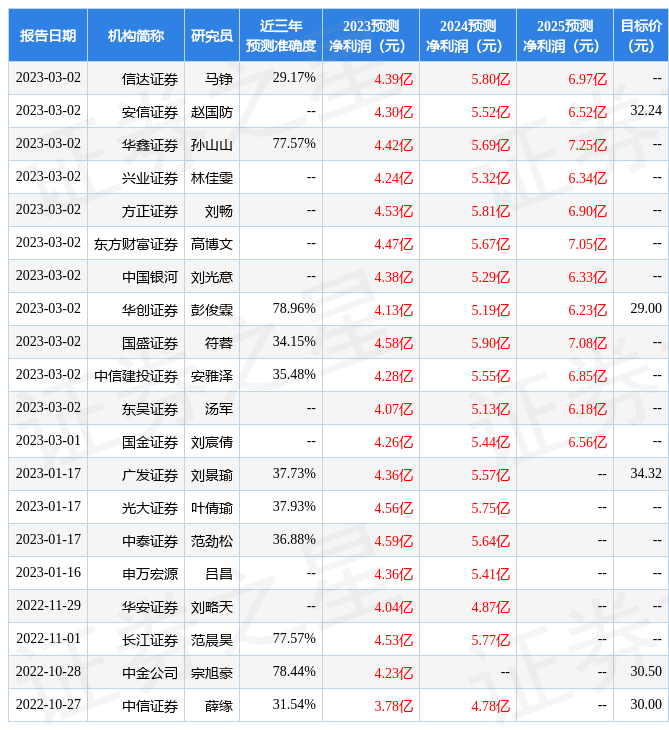Click the 2023预测净利润 column header
This screenshot has height=730, width=669.
coord(371,35)
